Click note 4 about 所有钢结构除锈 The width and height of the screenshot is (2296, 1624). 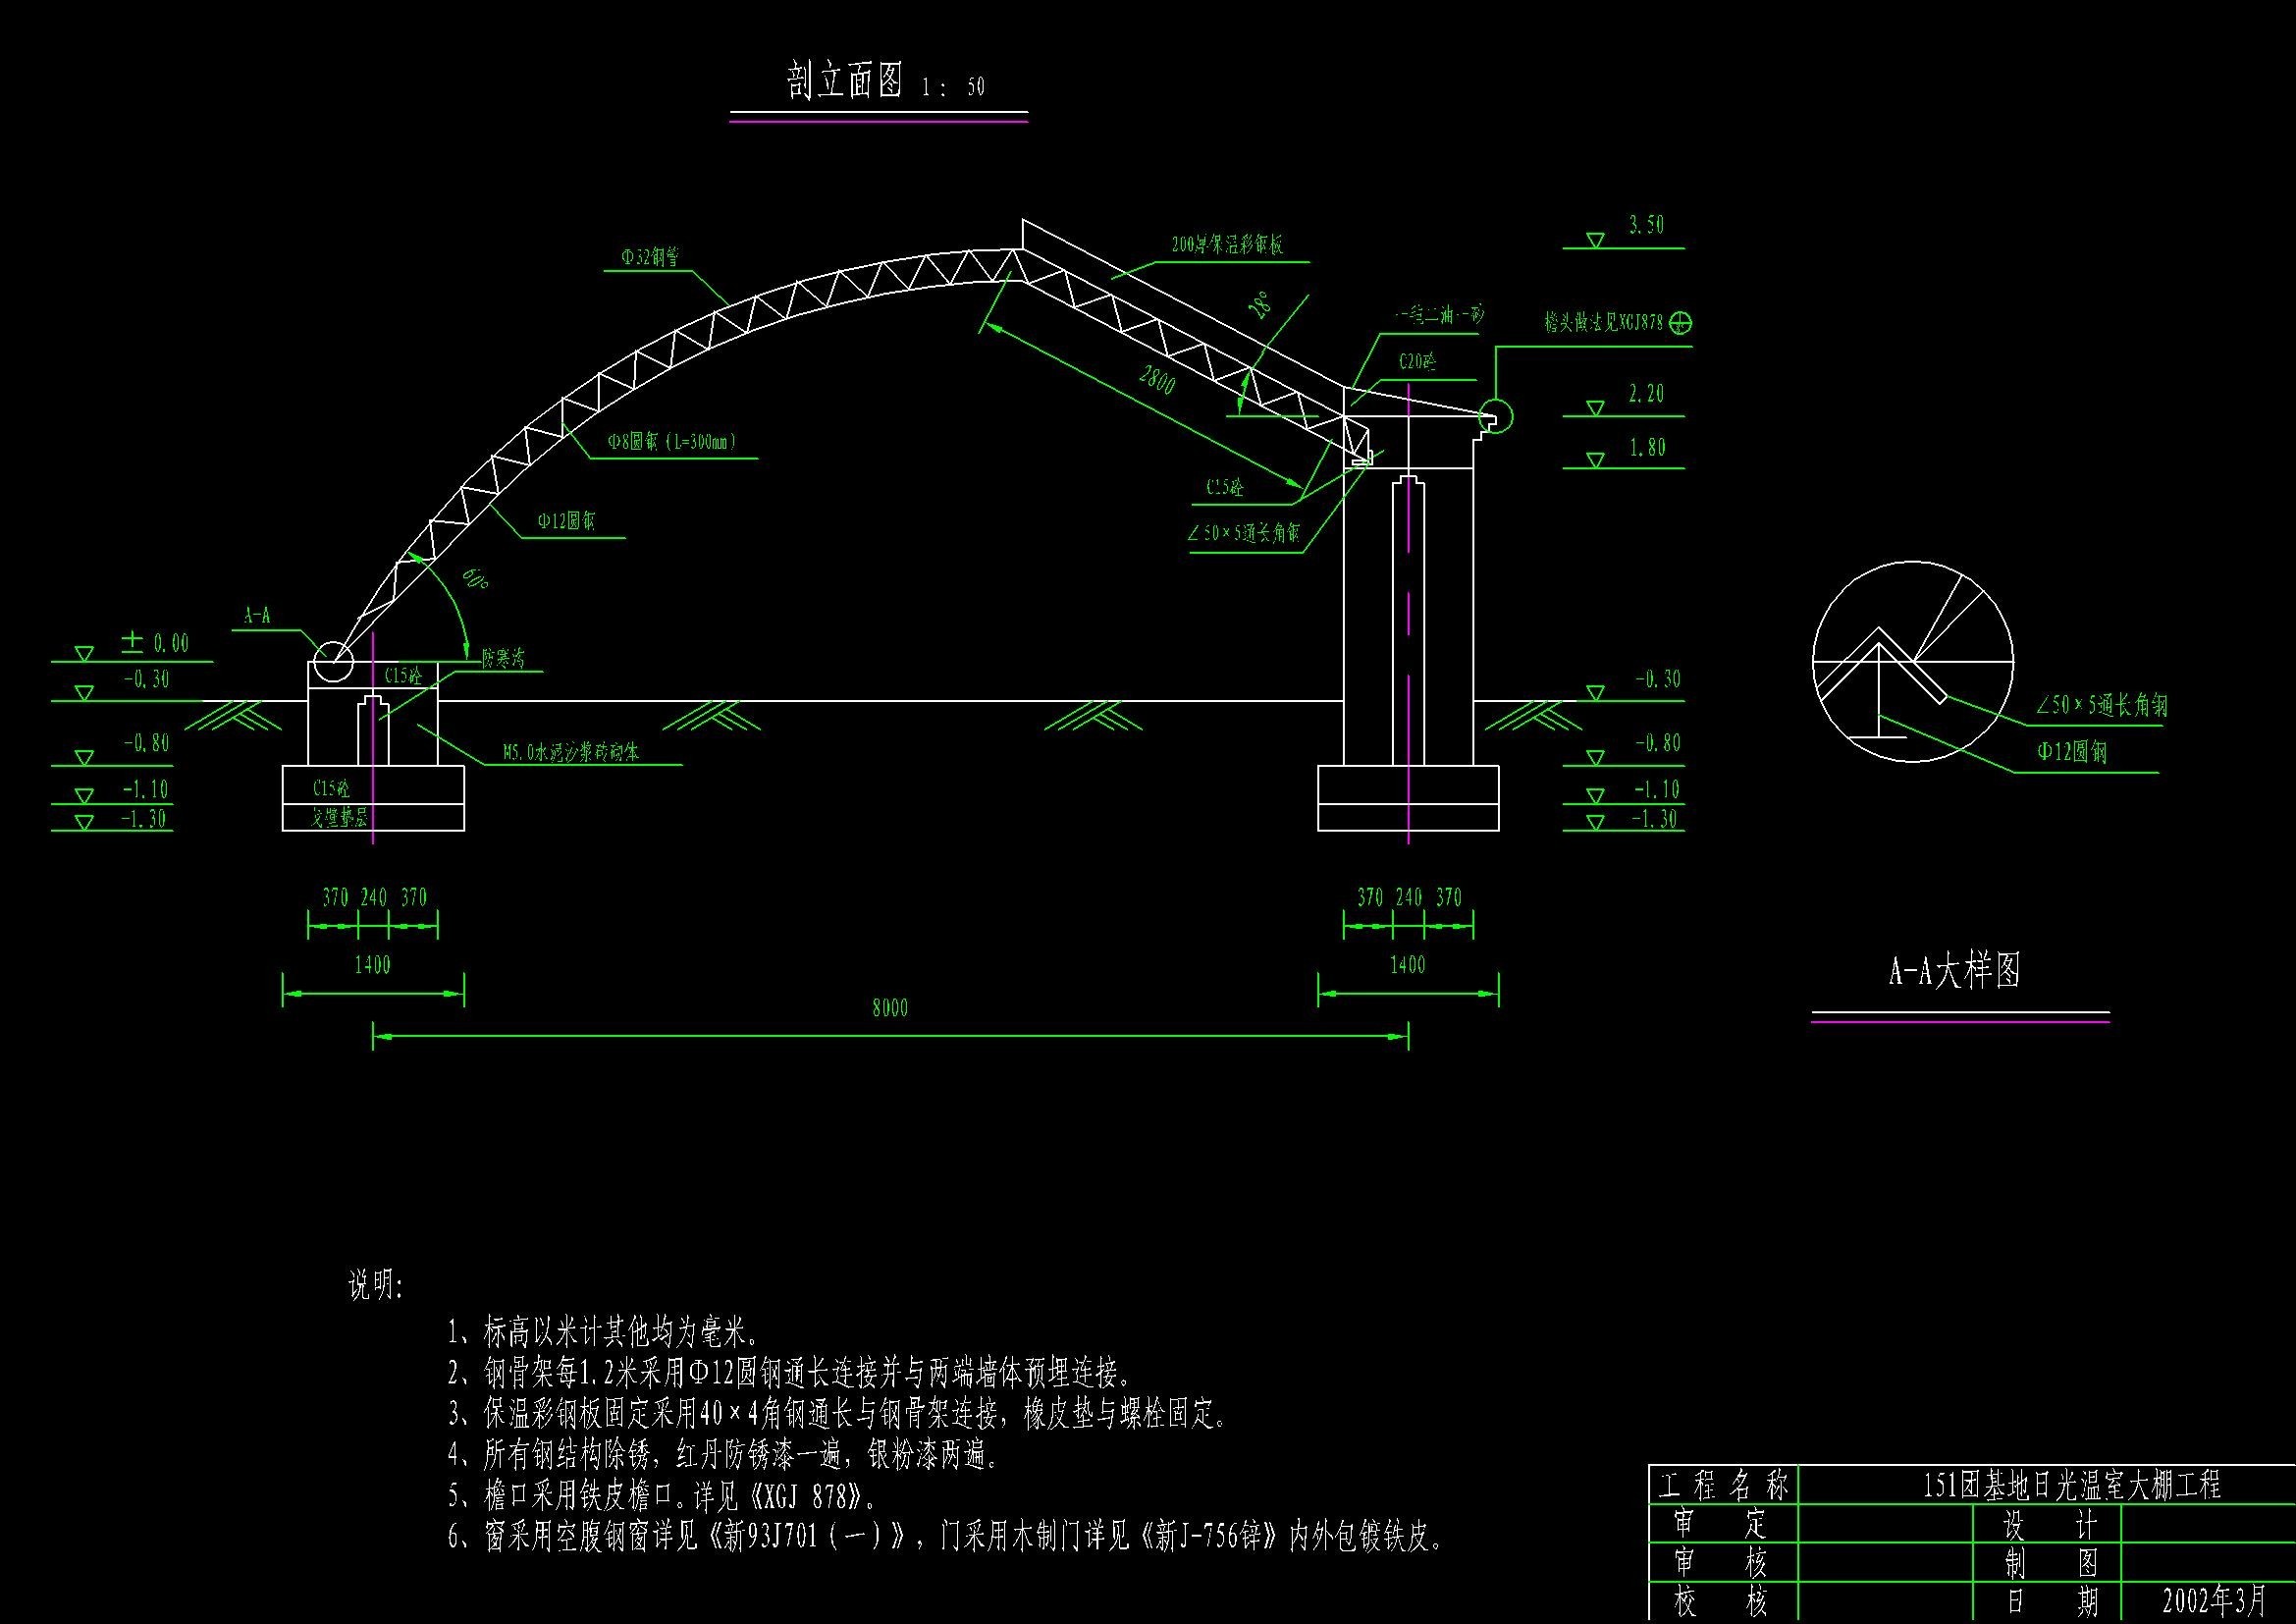coord(723,1456)
